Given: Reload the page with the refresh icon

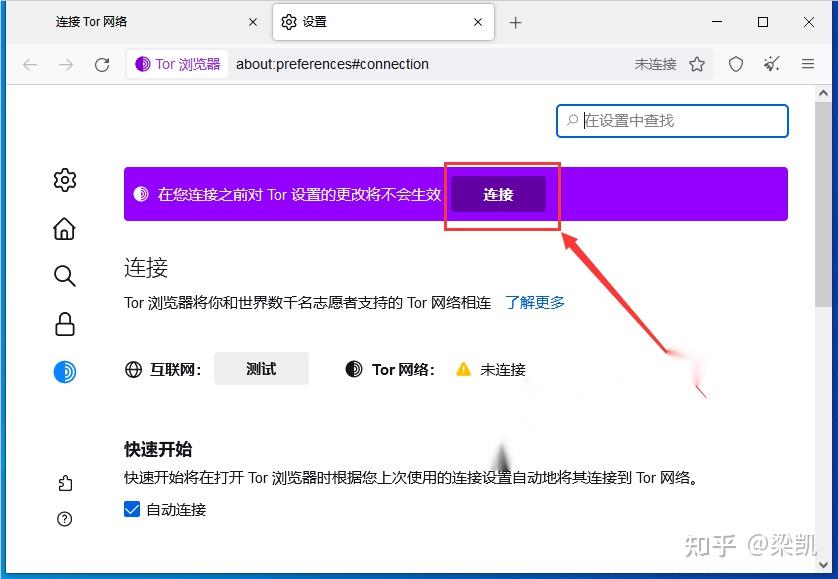Looking at the screenshot, I should point(103,63).
